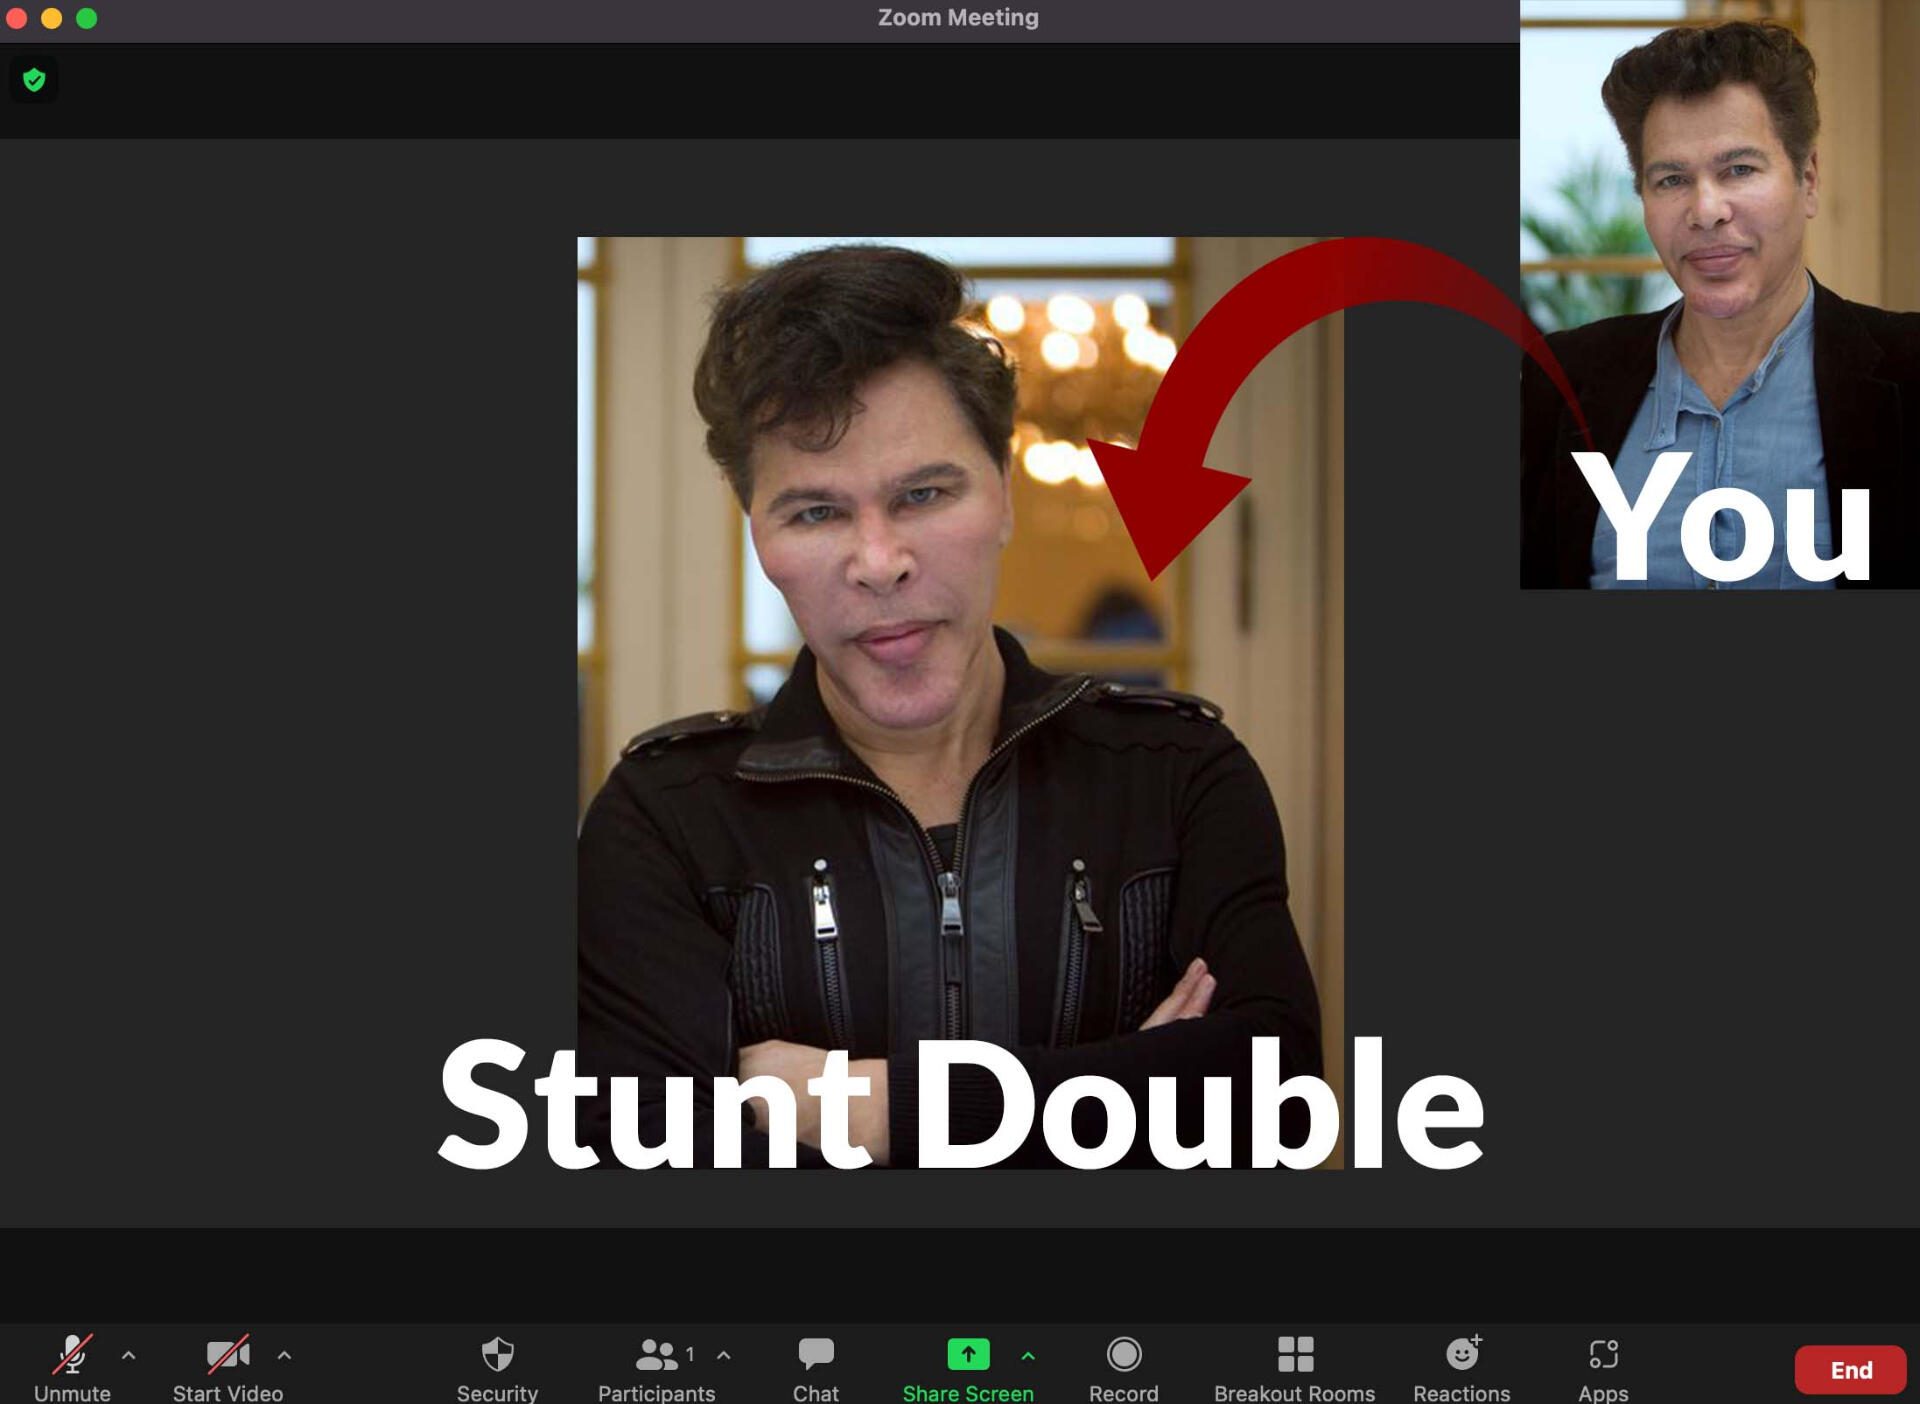
Task: Open the Breakout Rooms grid icon
Action: [x=1295, y=1355]
